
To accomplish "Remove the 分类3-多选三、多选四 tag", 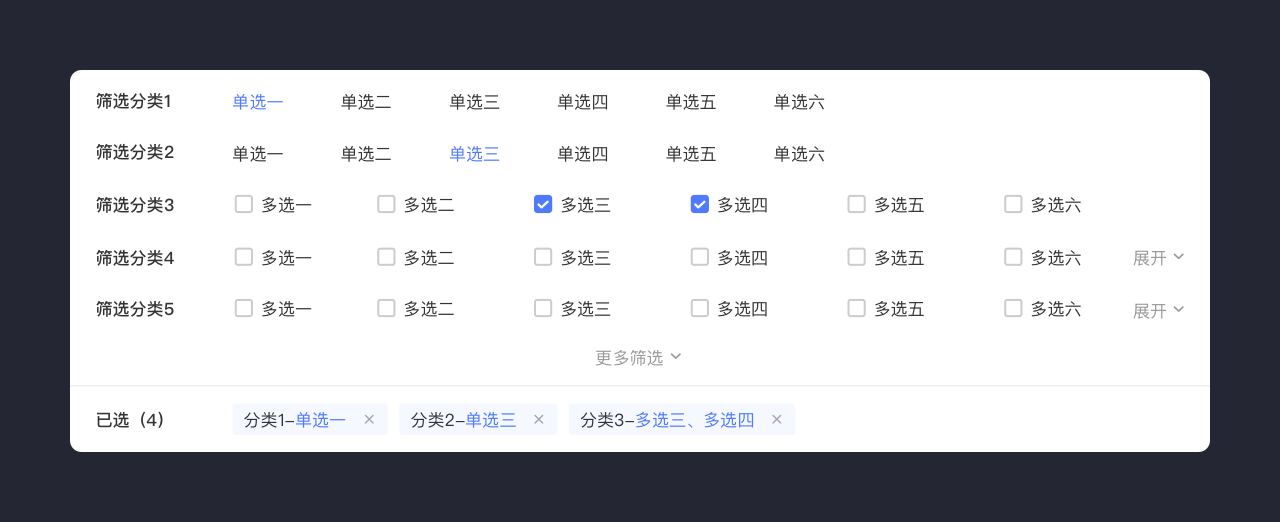I will (x=776, y=420).
